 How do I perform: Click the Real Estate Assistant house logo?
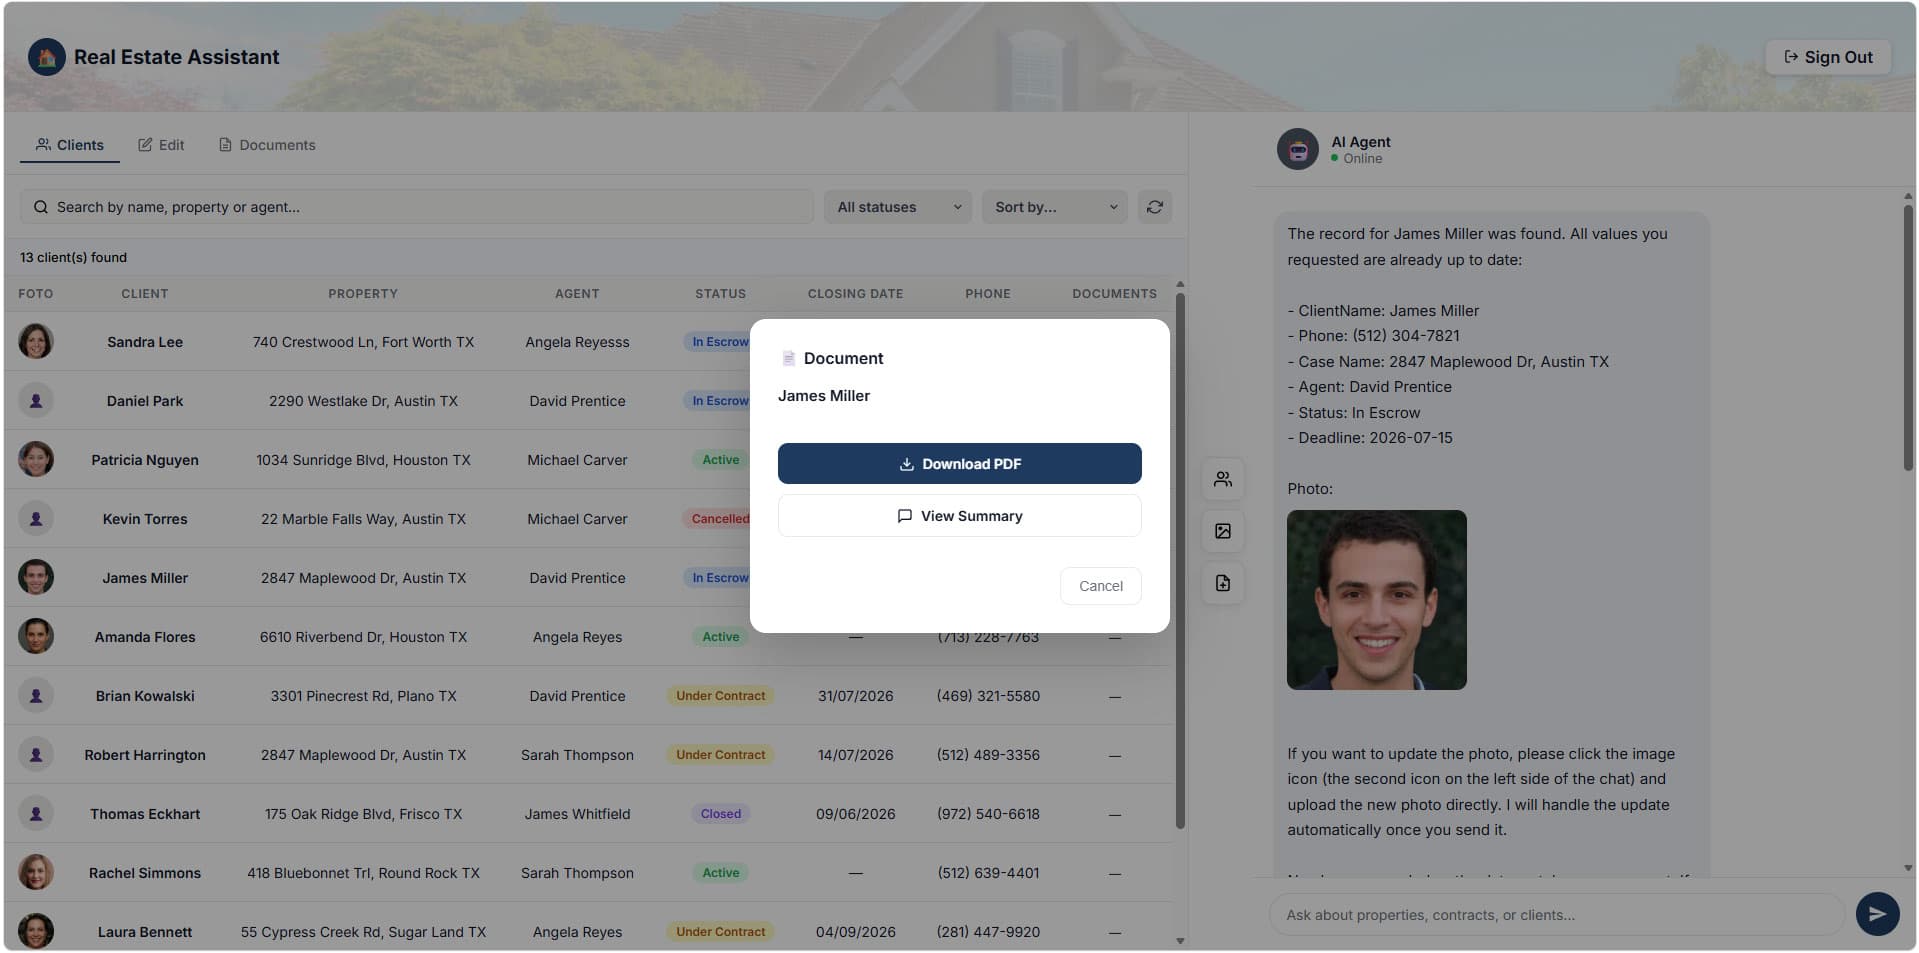click(x=46, y=57)
